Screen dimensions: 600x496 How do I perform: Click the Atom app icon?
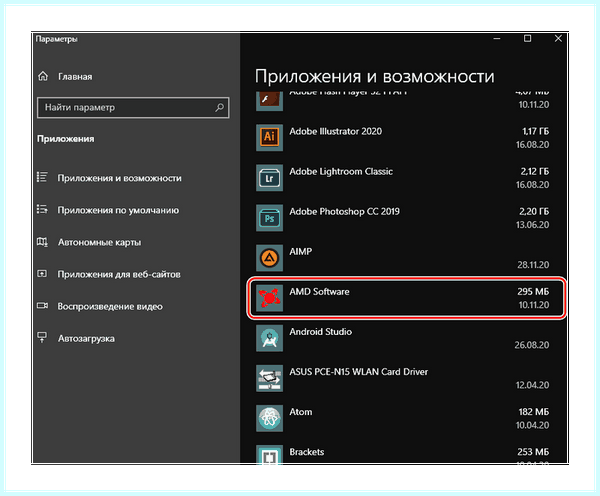pos(269,418)
